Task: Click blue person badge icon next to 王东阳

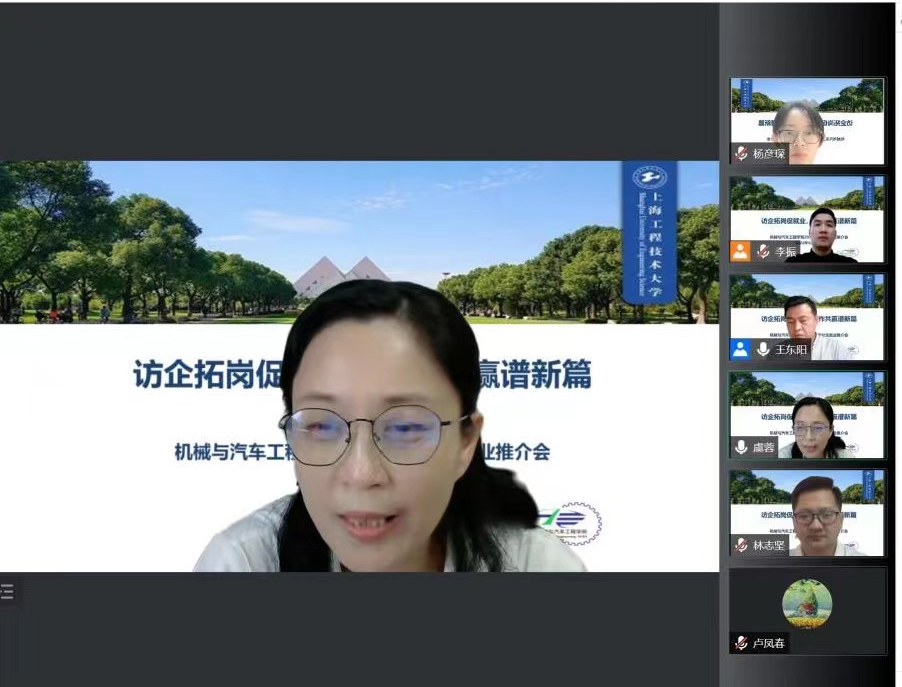Action: coord(740,349)
